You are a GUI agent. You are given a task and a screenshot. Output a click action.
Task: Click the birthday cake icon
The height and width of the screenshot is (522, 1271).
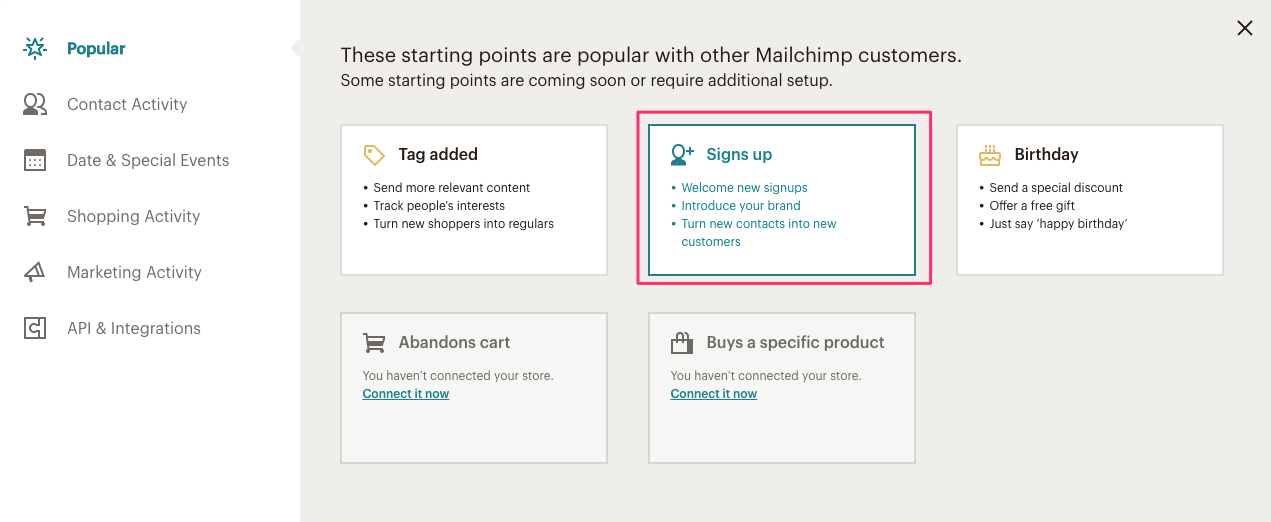[989, 155]
